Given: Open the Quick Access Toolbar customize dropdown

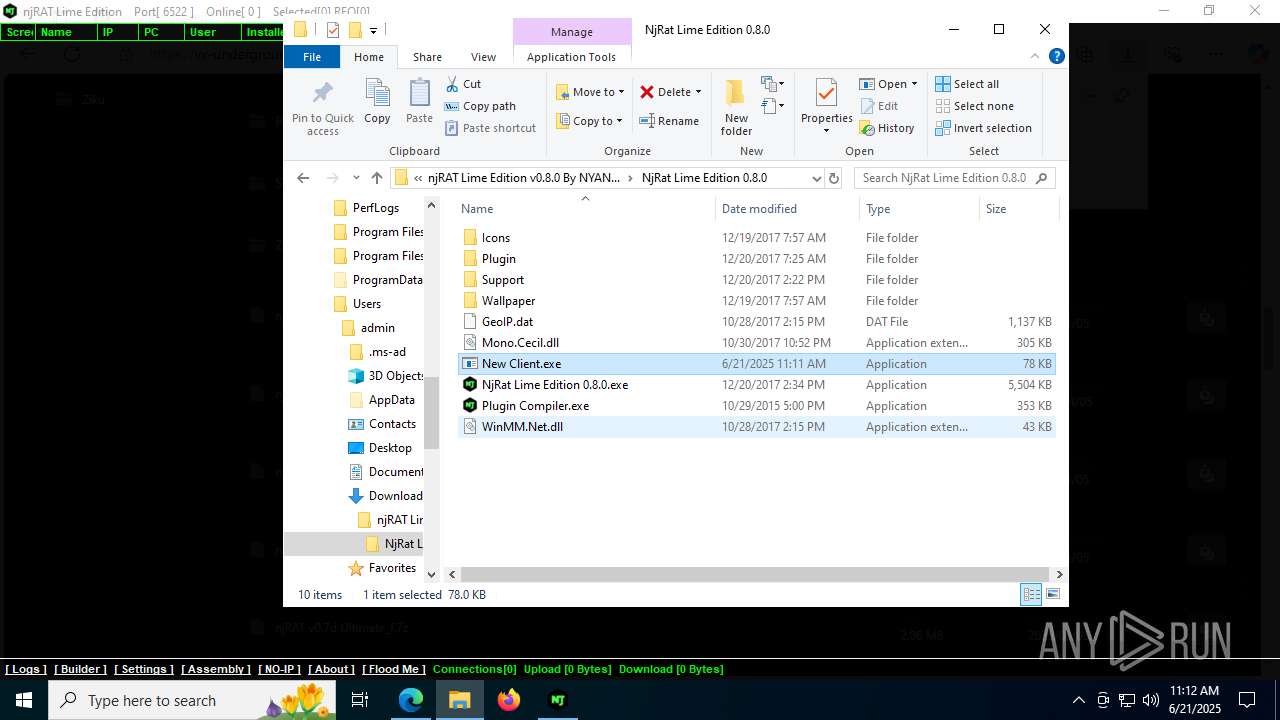Looking at the screenshot, I should point(374,30).
